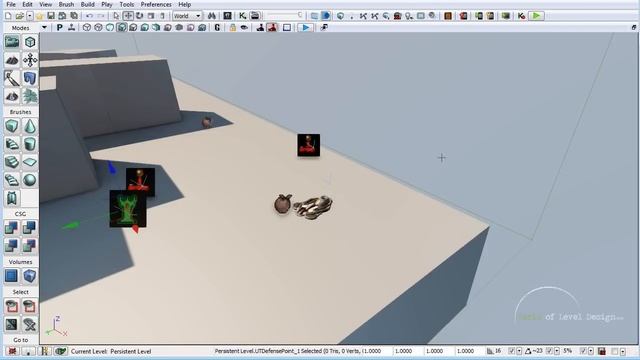Open the View menu
The height and width of the screenshot is (360, 640).
(x=45, y=4)
